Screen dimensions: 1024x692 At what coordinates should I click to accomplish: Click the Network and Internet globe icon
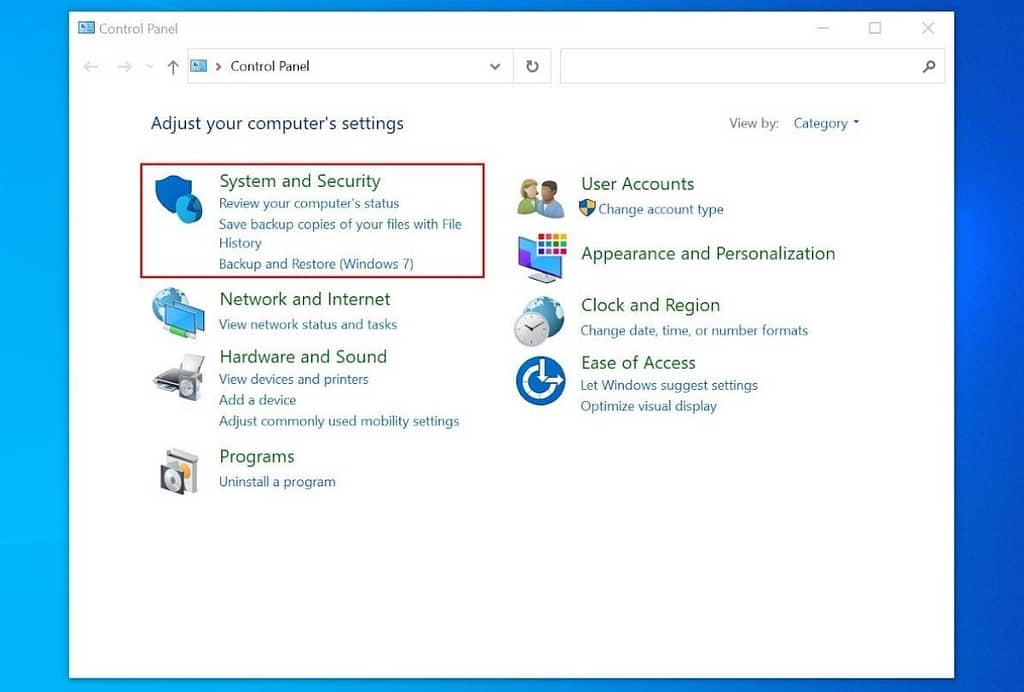178,313
